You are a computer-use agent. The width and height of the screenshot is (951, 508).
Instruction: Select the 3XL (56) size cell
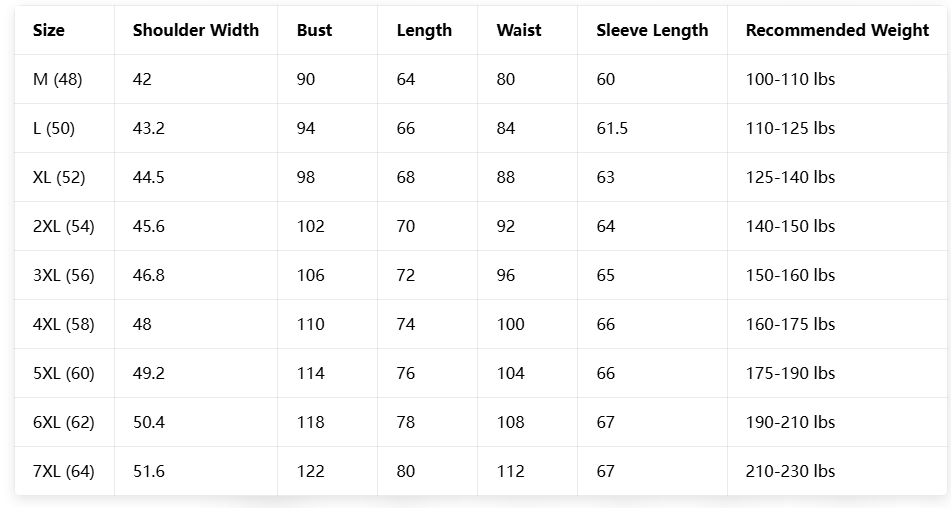pos(63,275)
